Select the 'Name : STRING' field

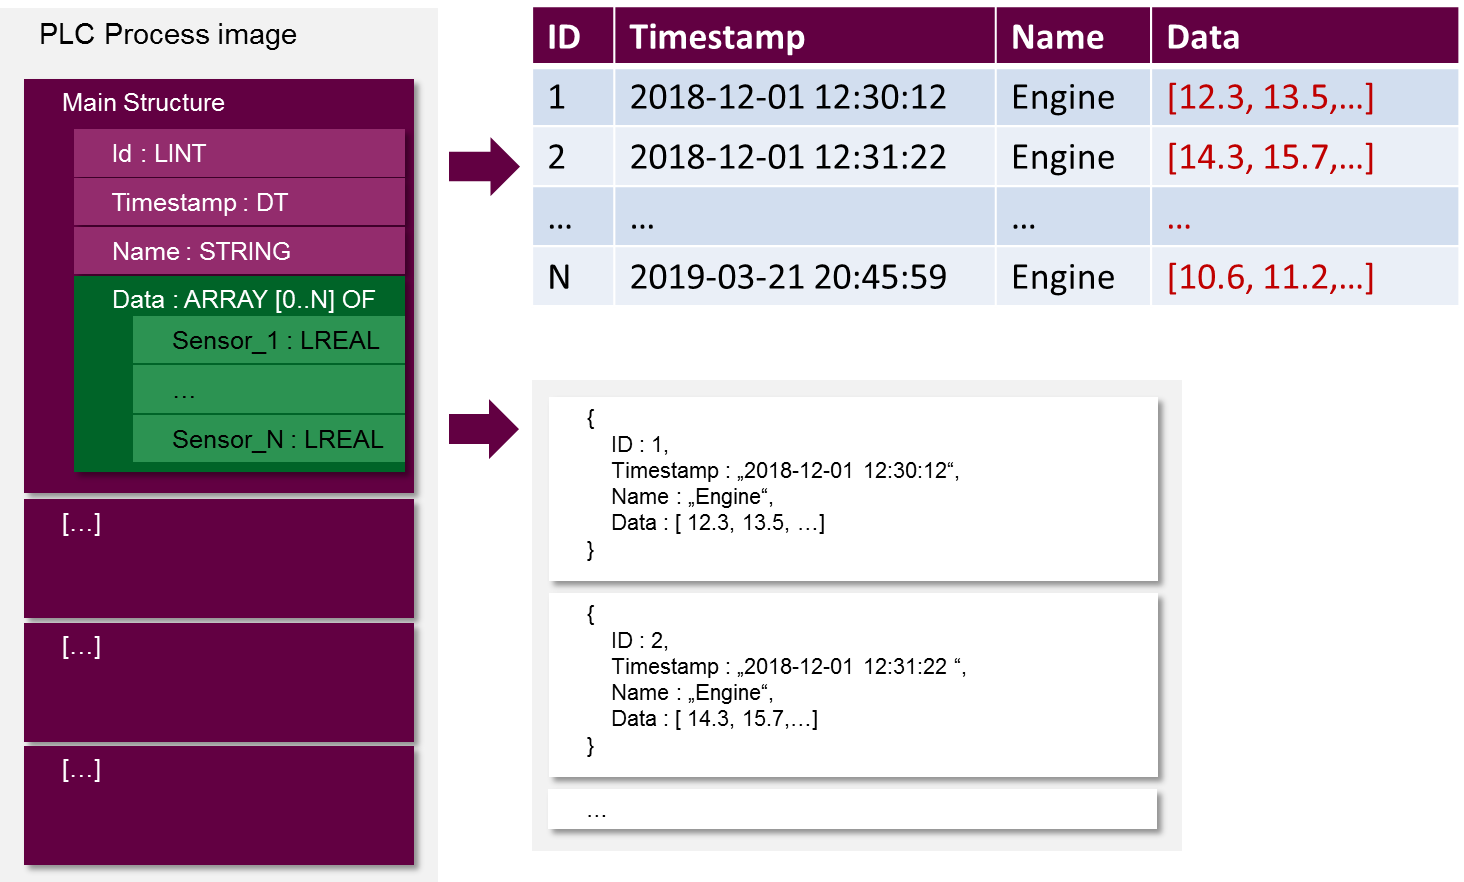click(x=239, y=251)
